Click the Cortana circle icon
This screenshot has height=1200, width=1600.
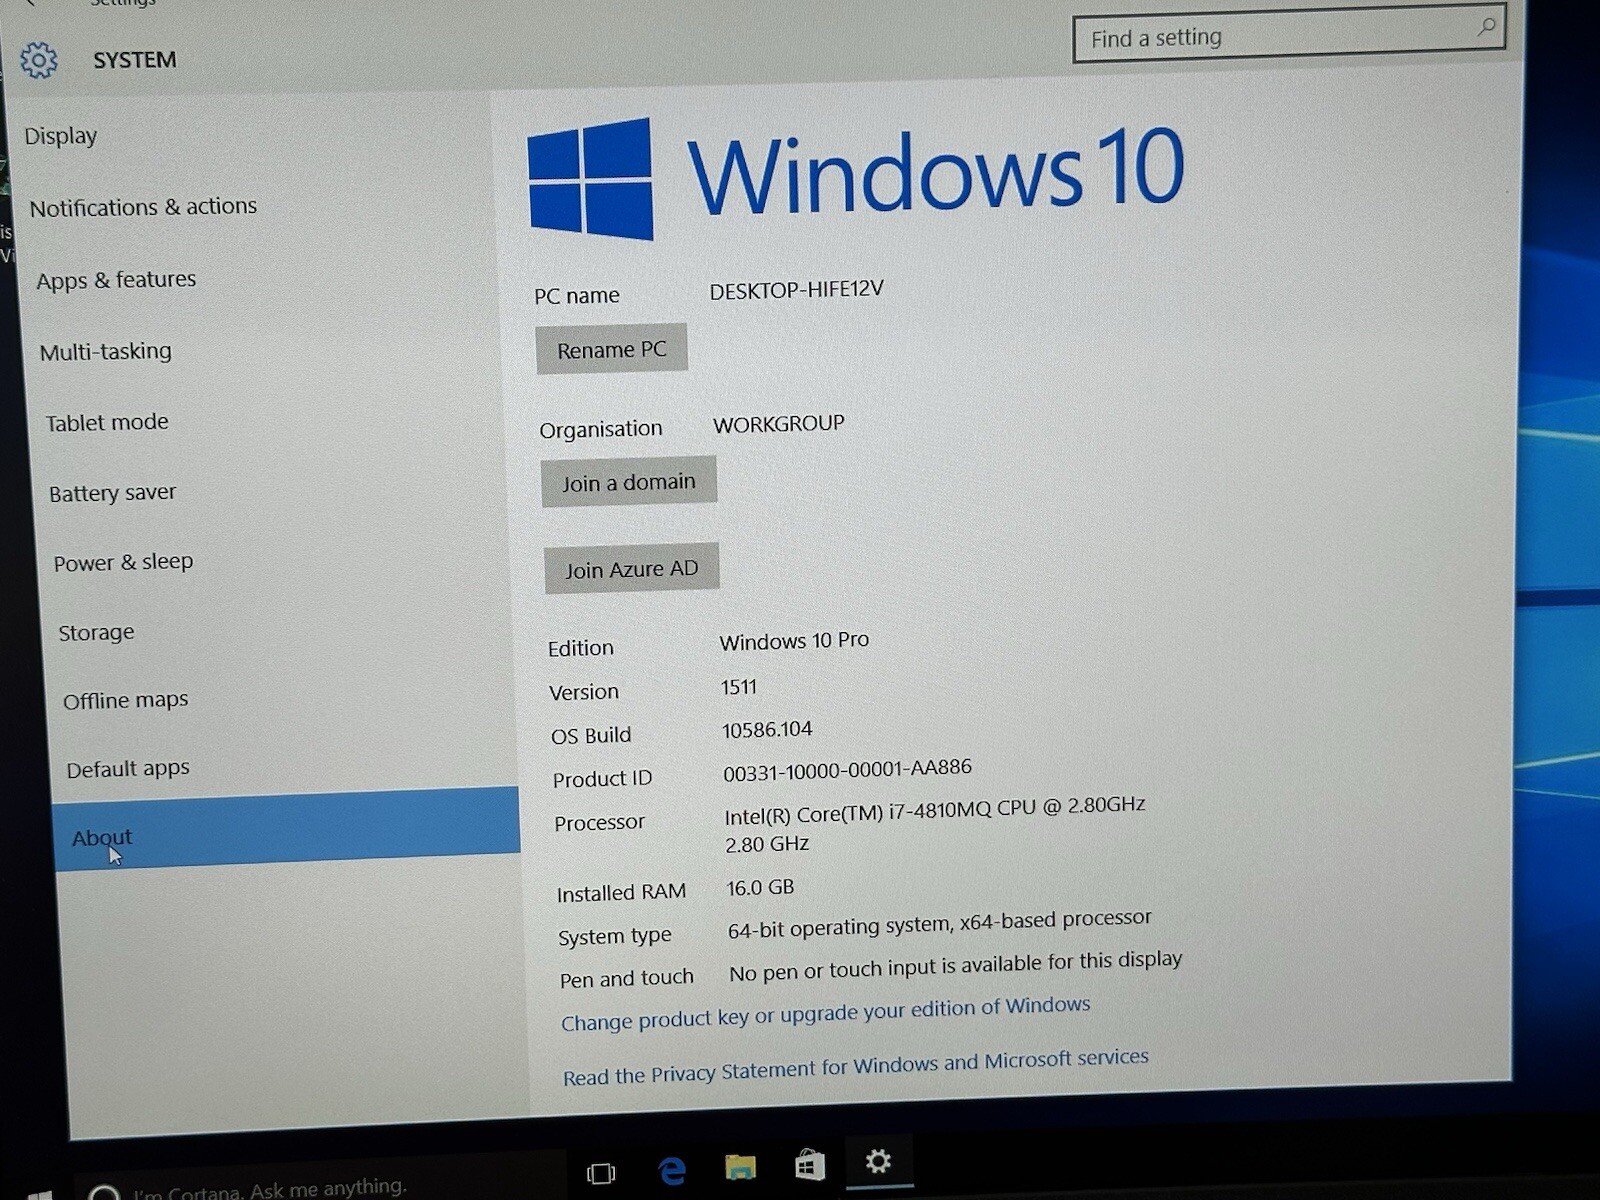click(104, 1195)
